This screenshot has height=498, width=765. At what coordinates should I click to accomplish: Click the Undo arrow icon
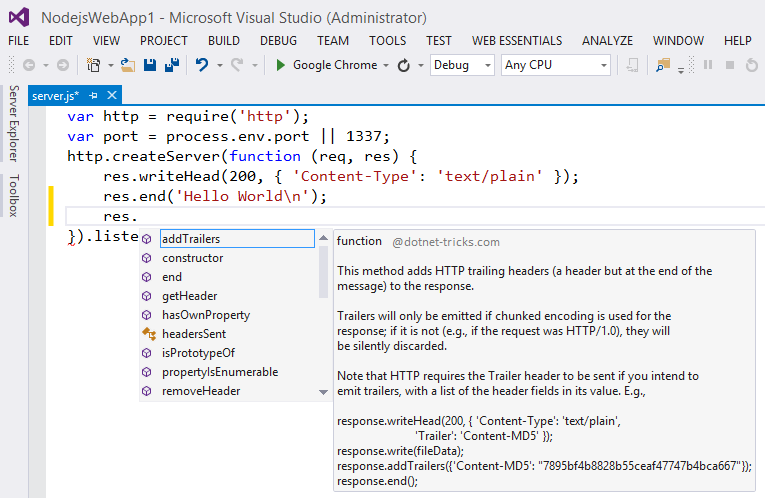point(202,65)
